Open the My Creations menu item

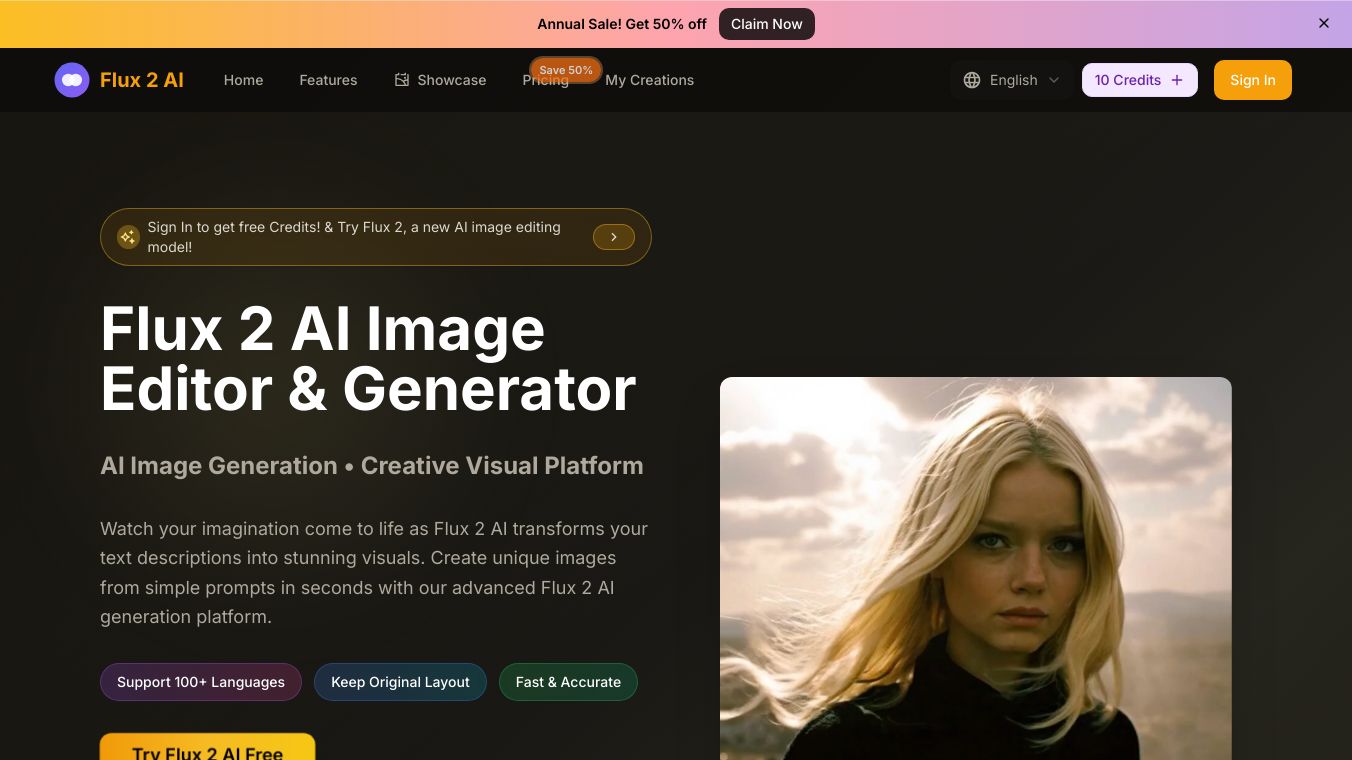(x=650, y=80)
